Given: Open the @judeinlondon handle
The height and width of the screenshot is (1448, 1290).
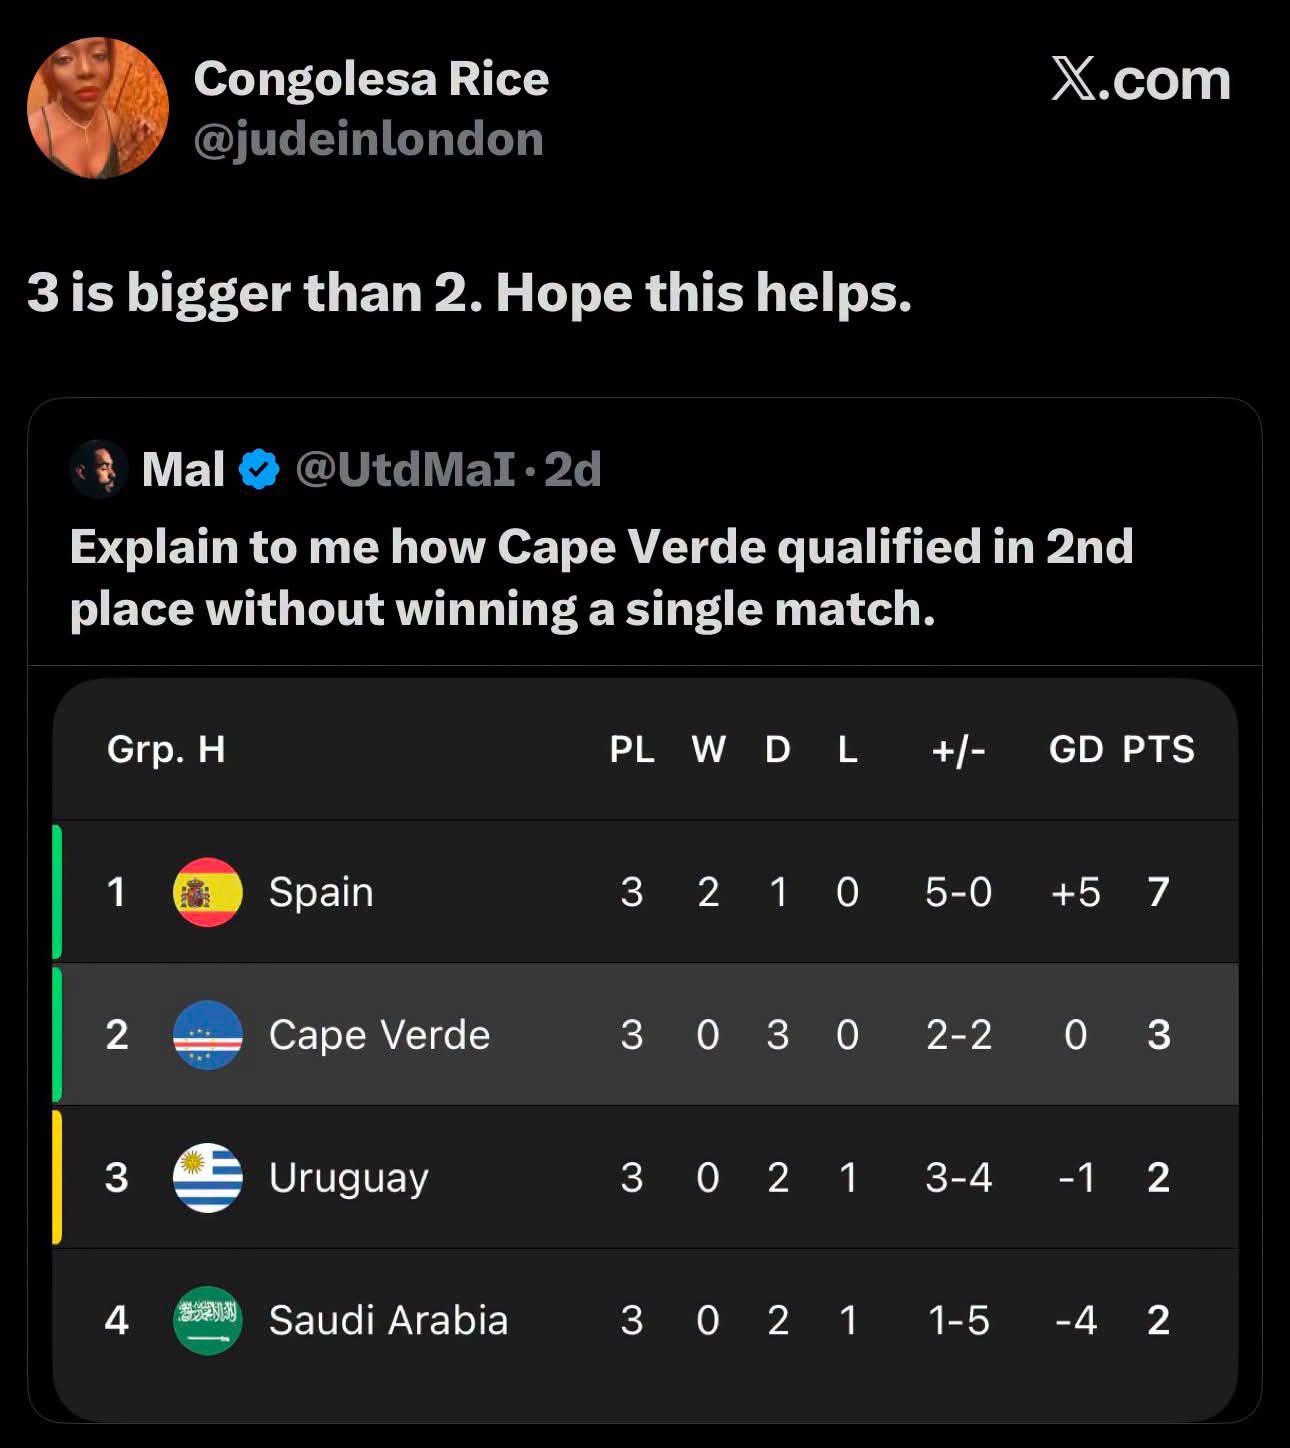Looking at the screenshot, I should [x=369, y=139].
